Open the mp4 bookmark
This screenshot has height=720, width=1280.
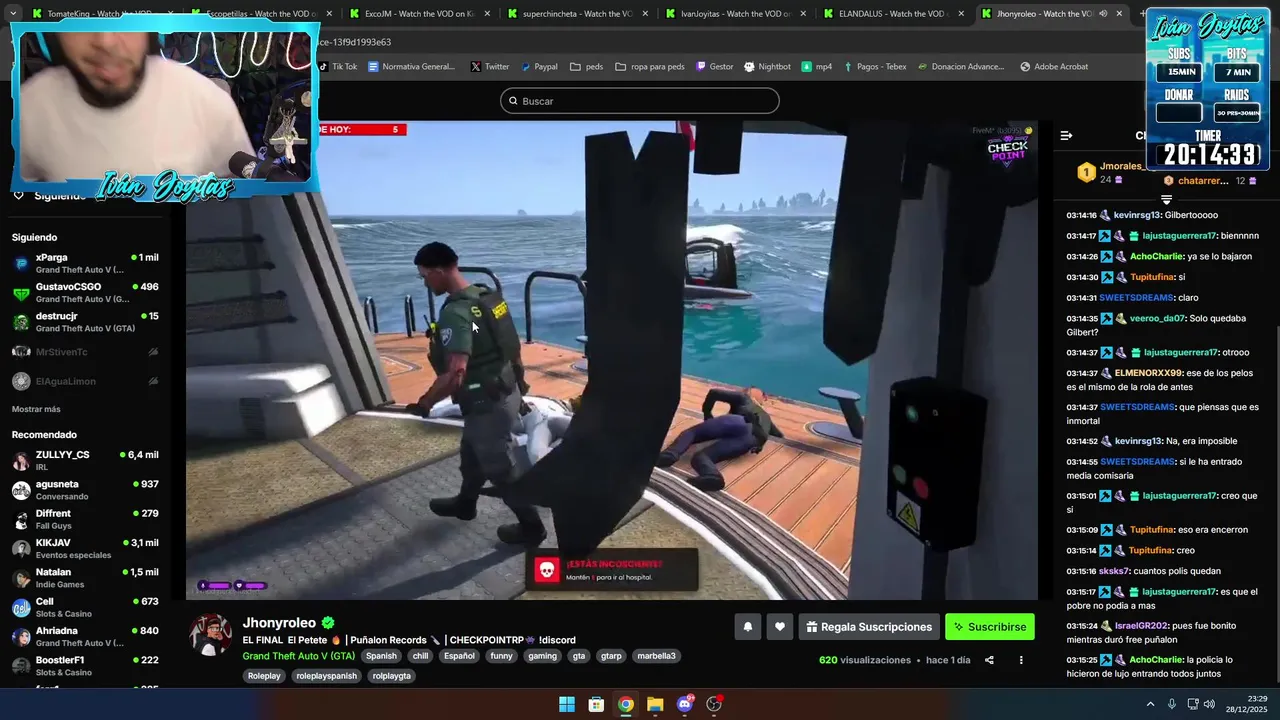coord(817,67)
